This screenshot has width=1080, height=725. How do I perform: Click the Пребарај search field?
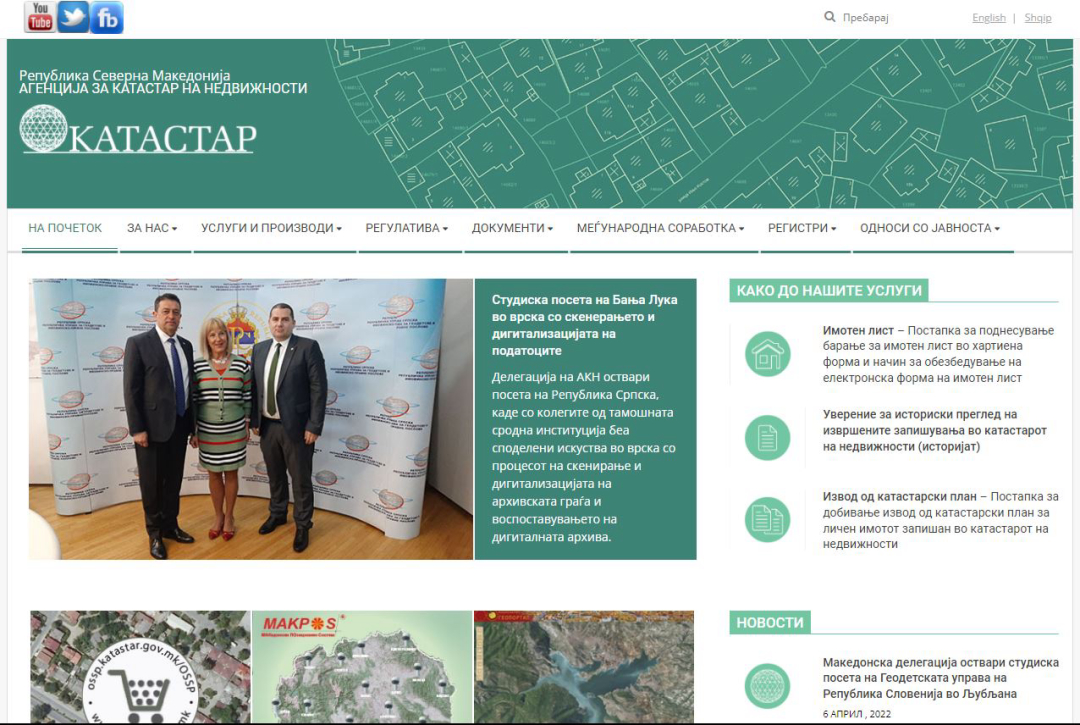866,18
